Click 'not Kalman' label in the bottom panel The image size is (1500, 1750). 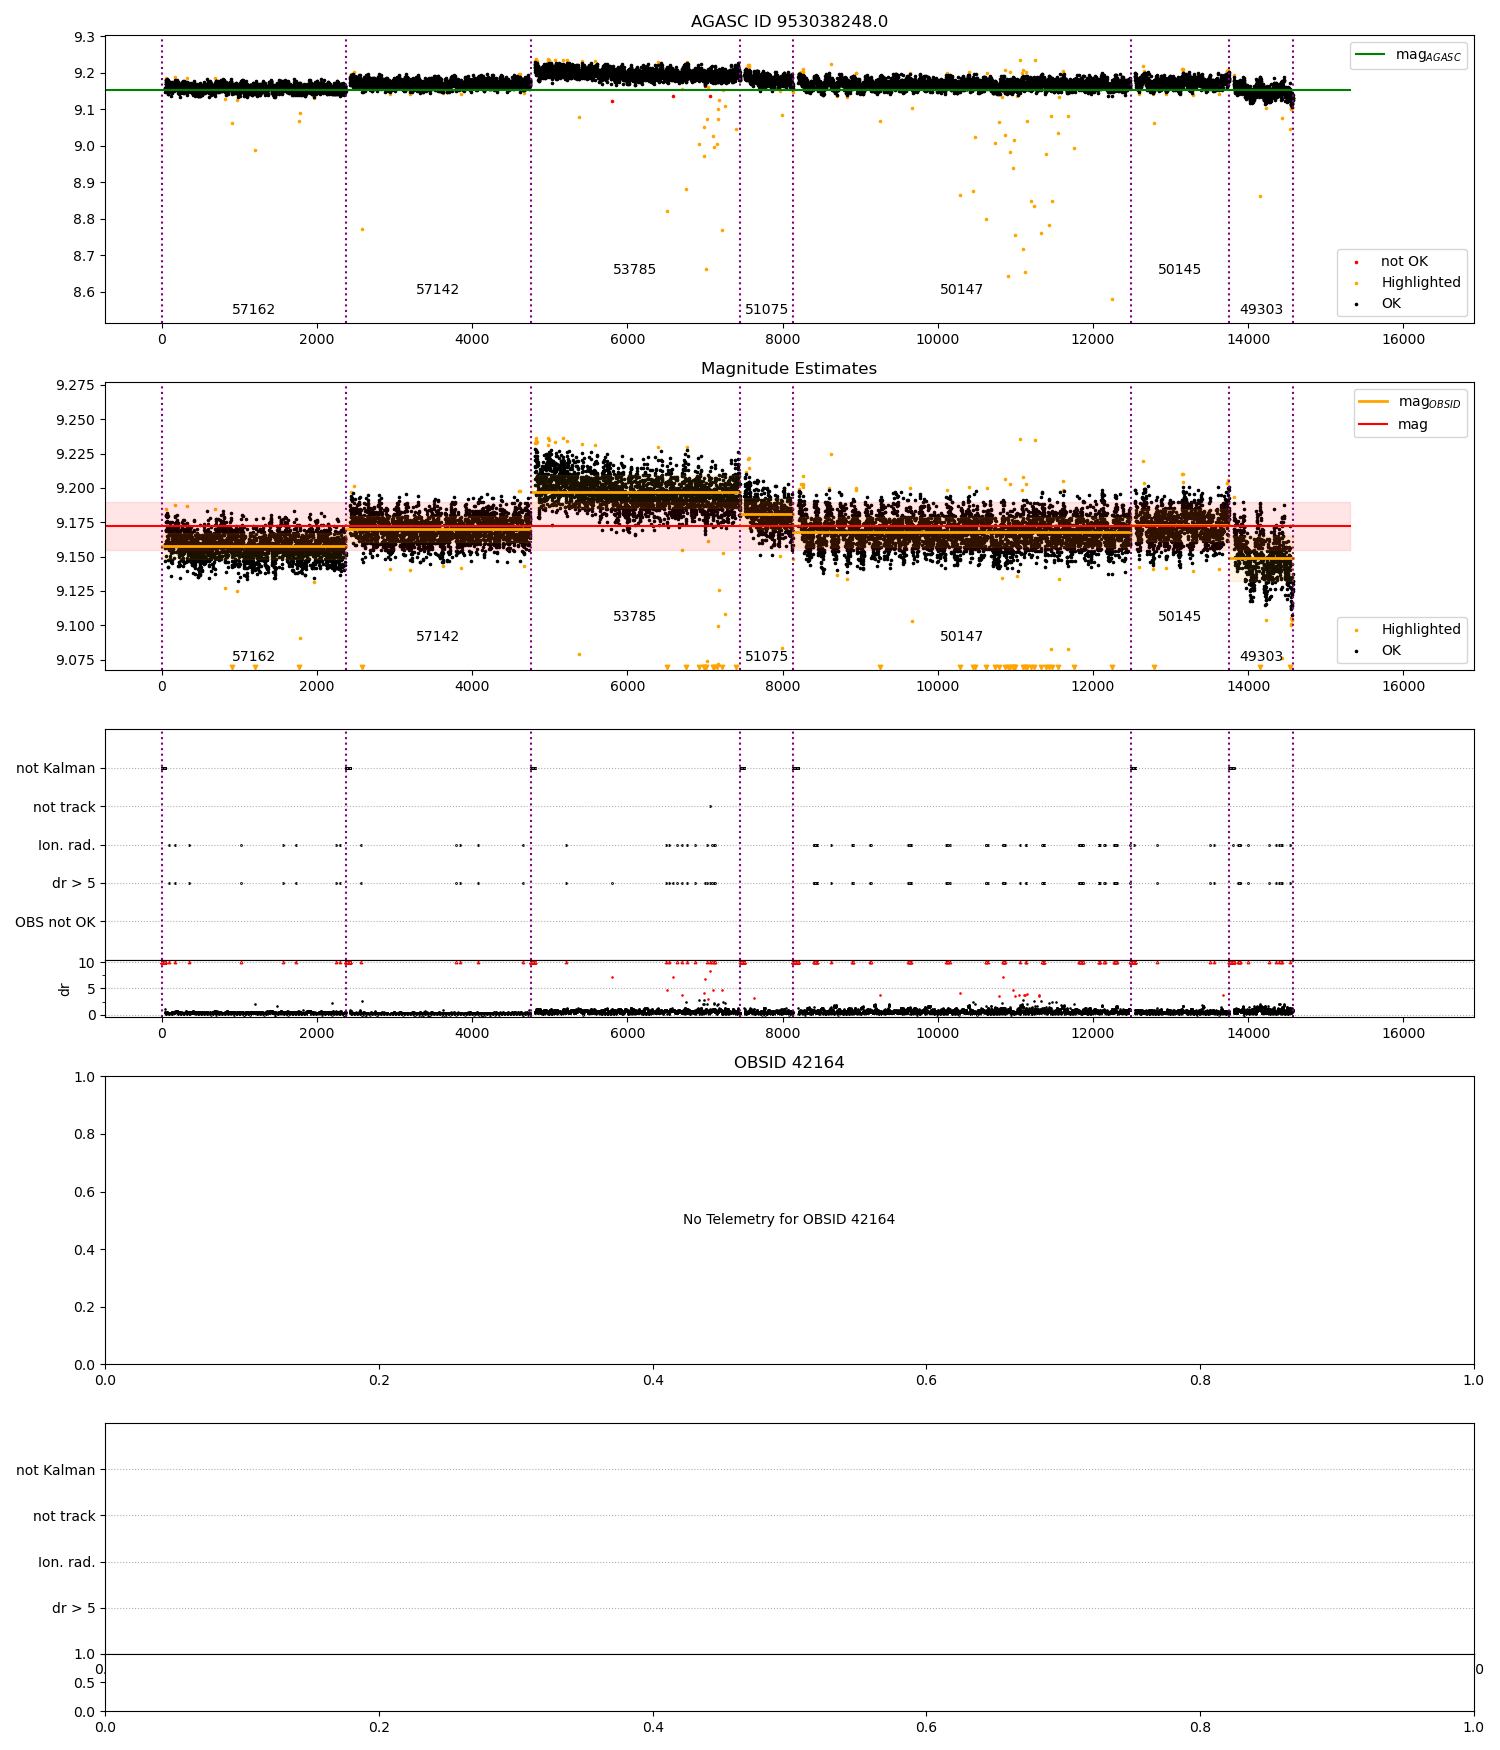coord(56,1470)
